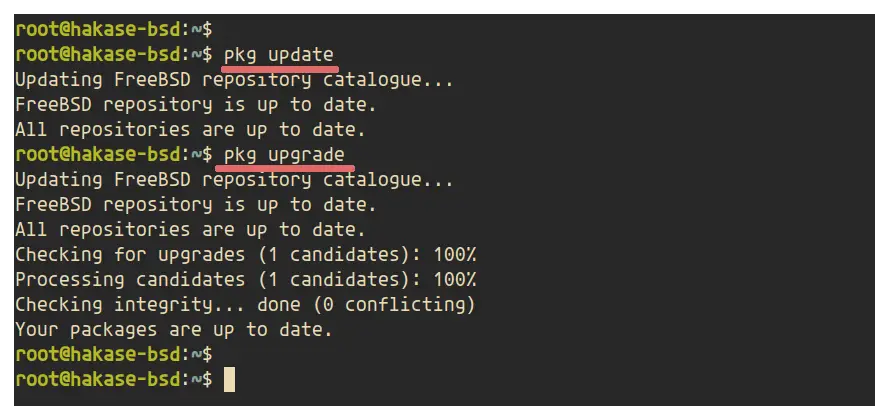Click the 'Processing candidates (1 candidates)' line
The width and height of the screenshot is (888, 420).
[x=246, y=279]
